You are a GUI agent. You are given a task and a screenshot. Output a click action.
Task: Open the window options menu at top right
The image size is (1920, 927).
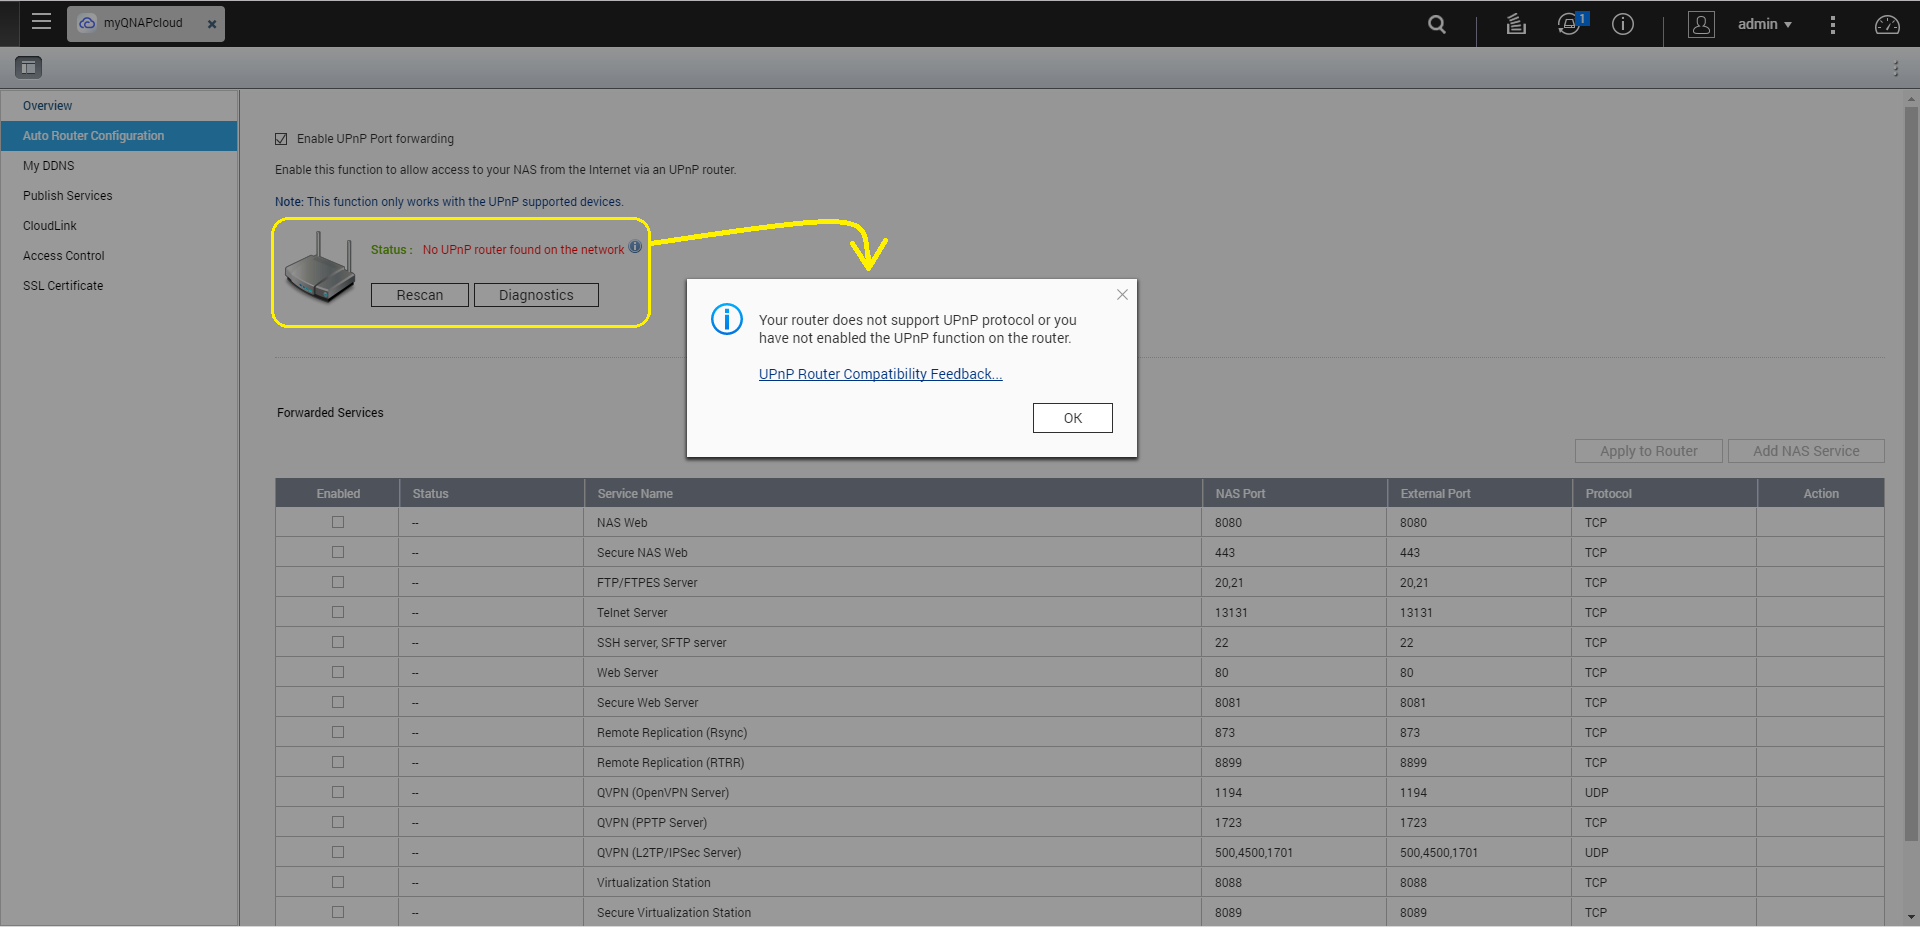click(1896, 68)
